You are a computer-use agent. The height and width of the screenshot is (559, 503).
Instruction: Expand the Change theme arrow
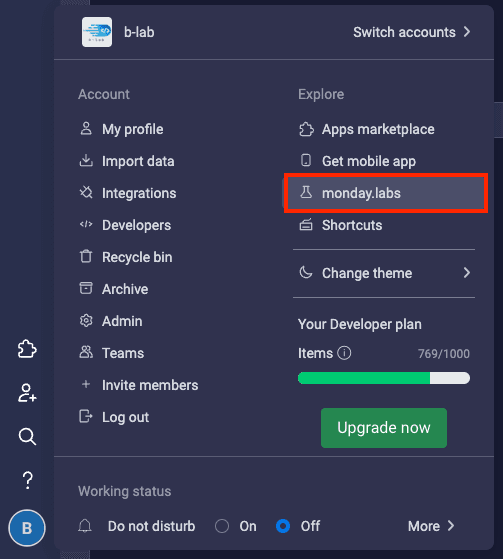[x=467, y=273]
